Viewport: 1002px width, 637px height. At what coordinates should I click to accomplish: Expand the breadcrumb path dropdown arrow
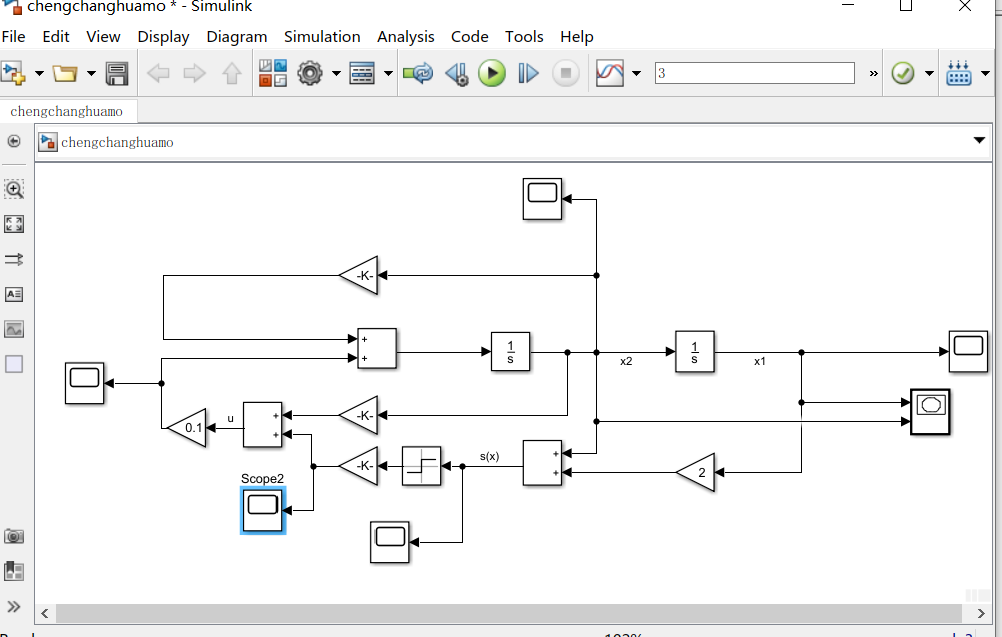[979, 141]
